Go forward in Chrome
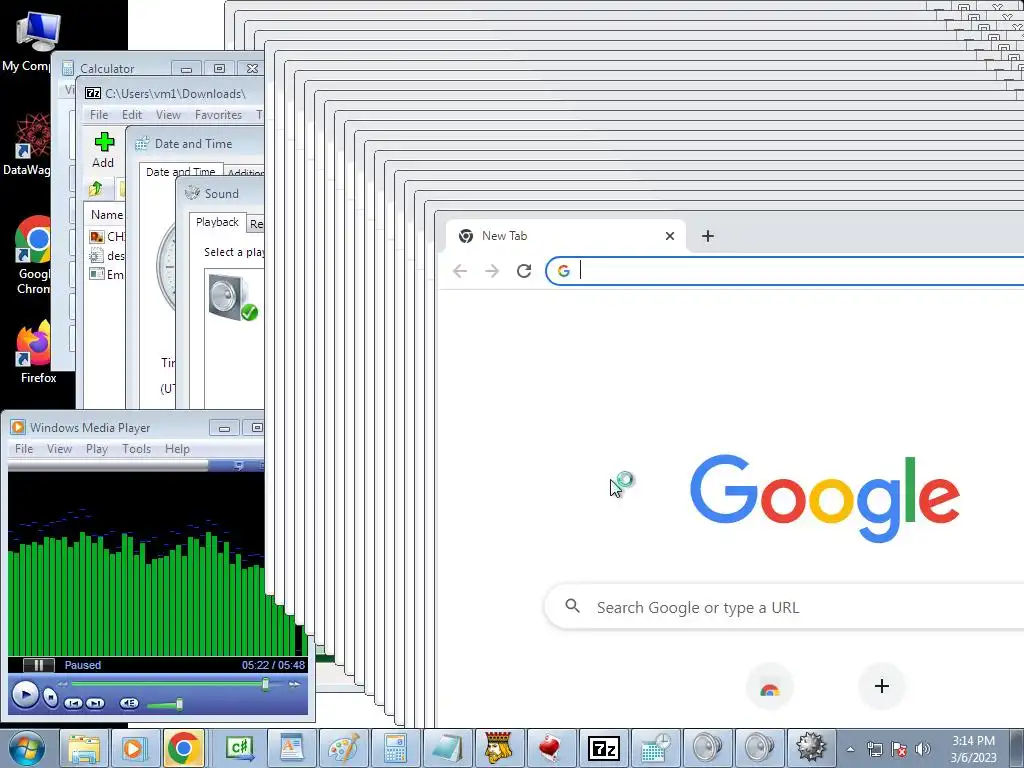1024x768 pixels. pyautogui.click(x=492, y=271)
